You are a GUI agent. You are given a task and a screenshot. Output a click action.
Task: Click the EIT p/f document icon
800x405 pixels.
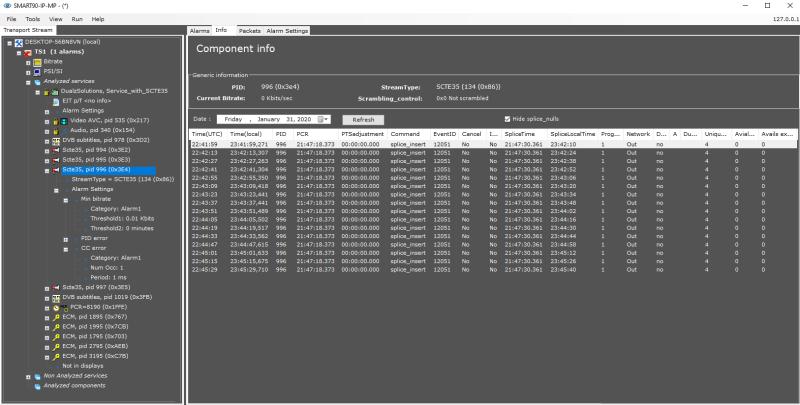tap(57, 102)
